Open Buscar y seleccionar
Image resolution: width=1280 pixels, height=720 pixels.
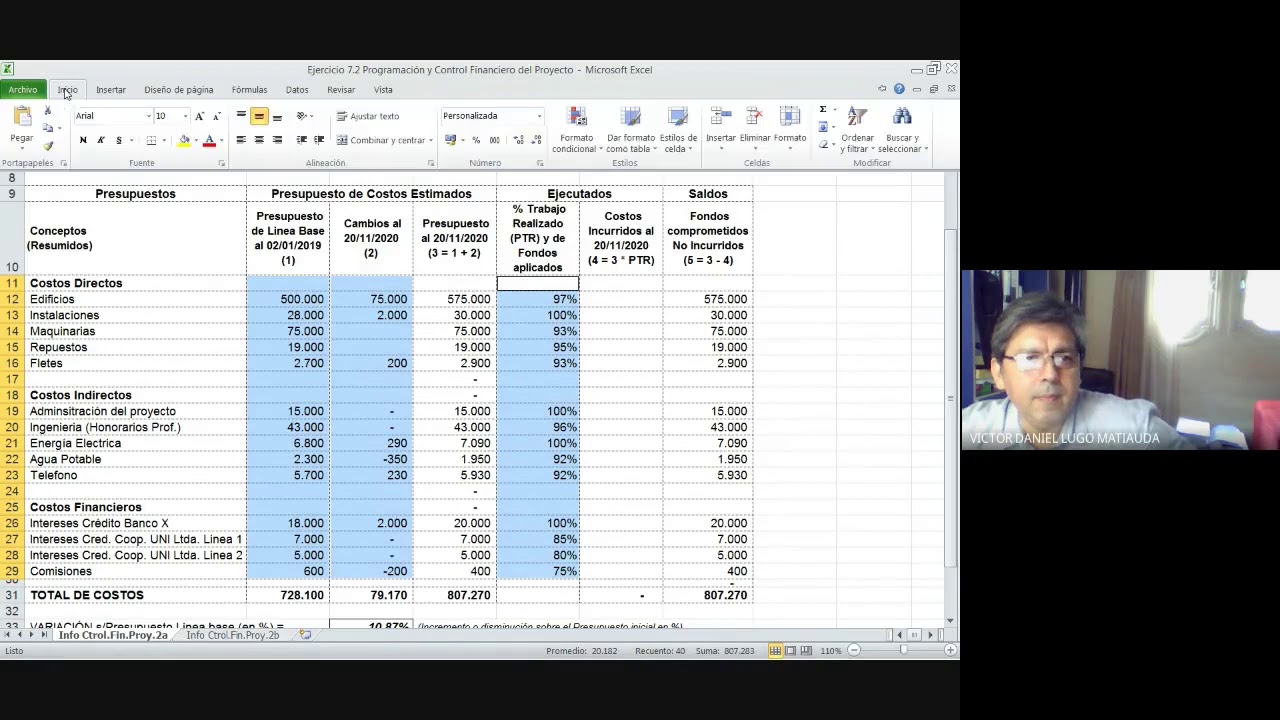pyautogui.click(x=903, y=130)
